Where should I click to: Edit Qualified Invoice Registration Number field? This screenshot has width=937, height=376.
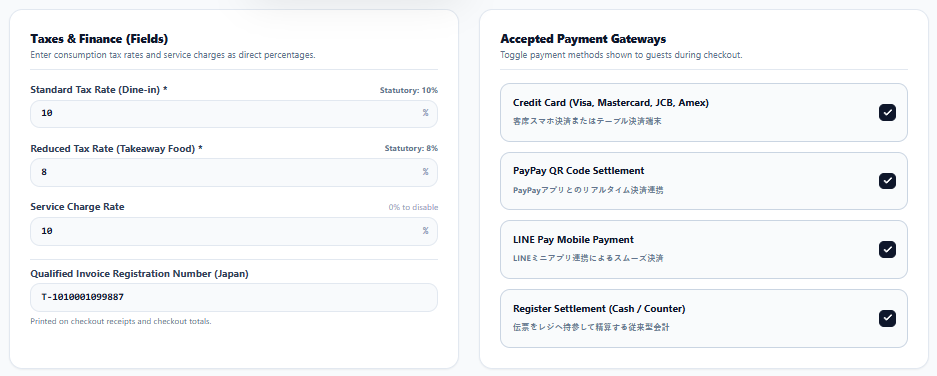[x=234, y=297]
